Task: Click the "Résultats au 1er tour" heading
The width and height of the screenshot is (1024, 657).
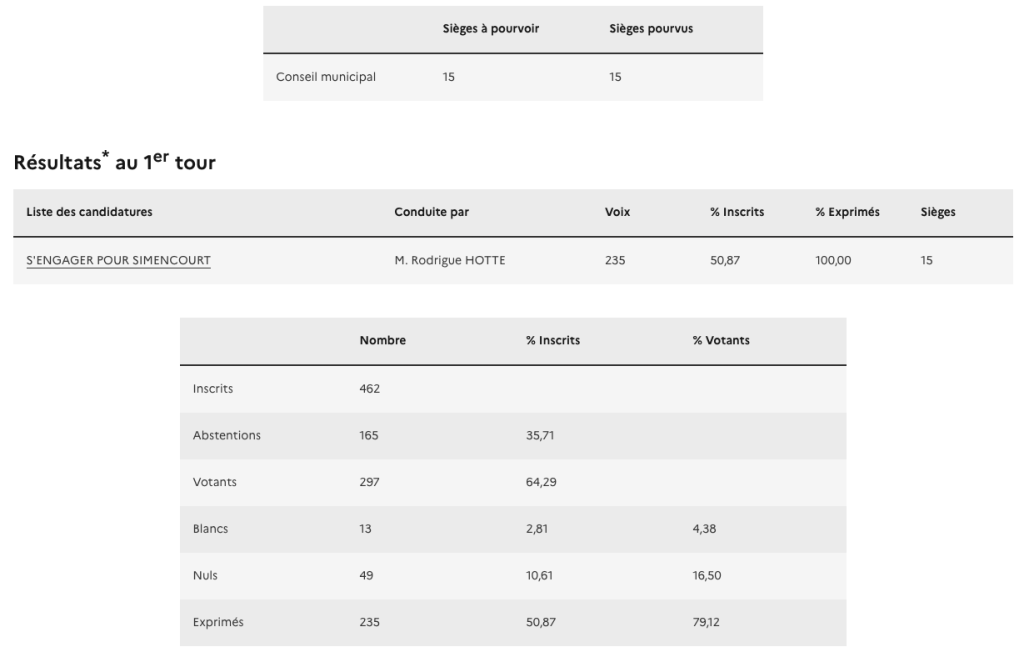Action: point(114,163)
